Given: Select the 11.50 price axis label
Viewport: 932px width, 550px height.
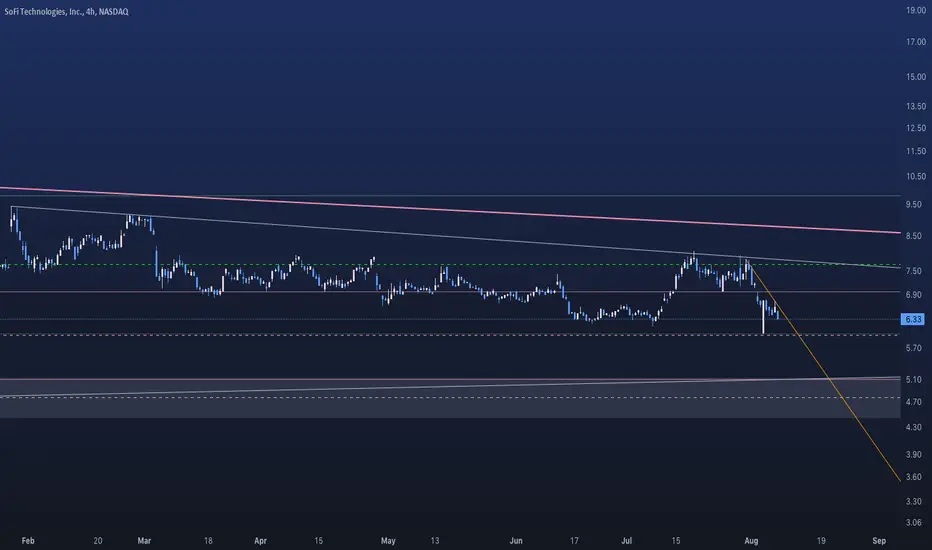Looking at the screenshot, I should tap(916, 152).
